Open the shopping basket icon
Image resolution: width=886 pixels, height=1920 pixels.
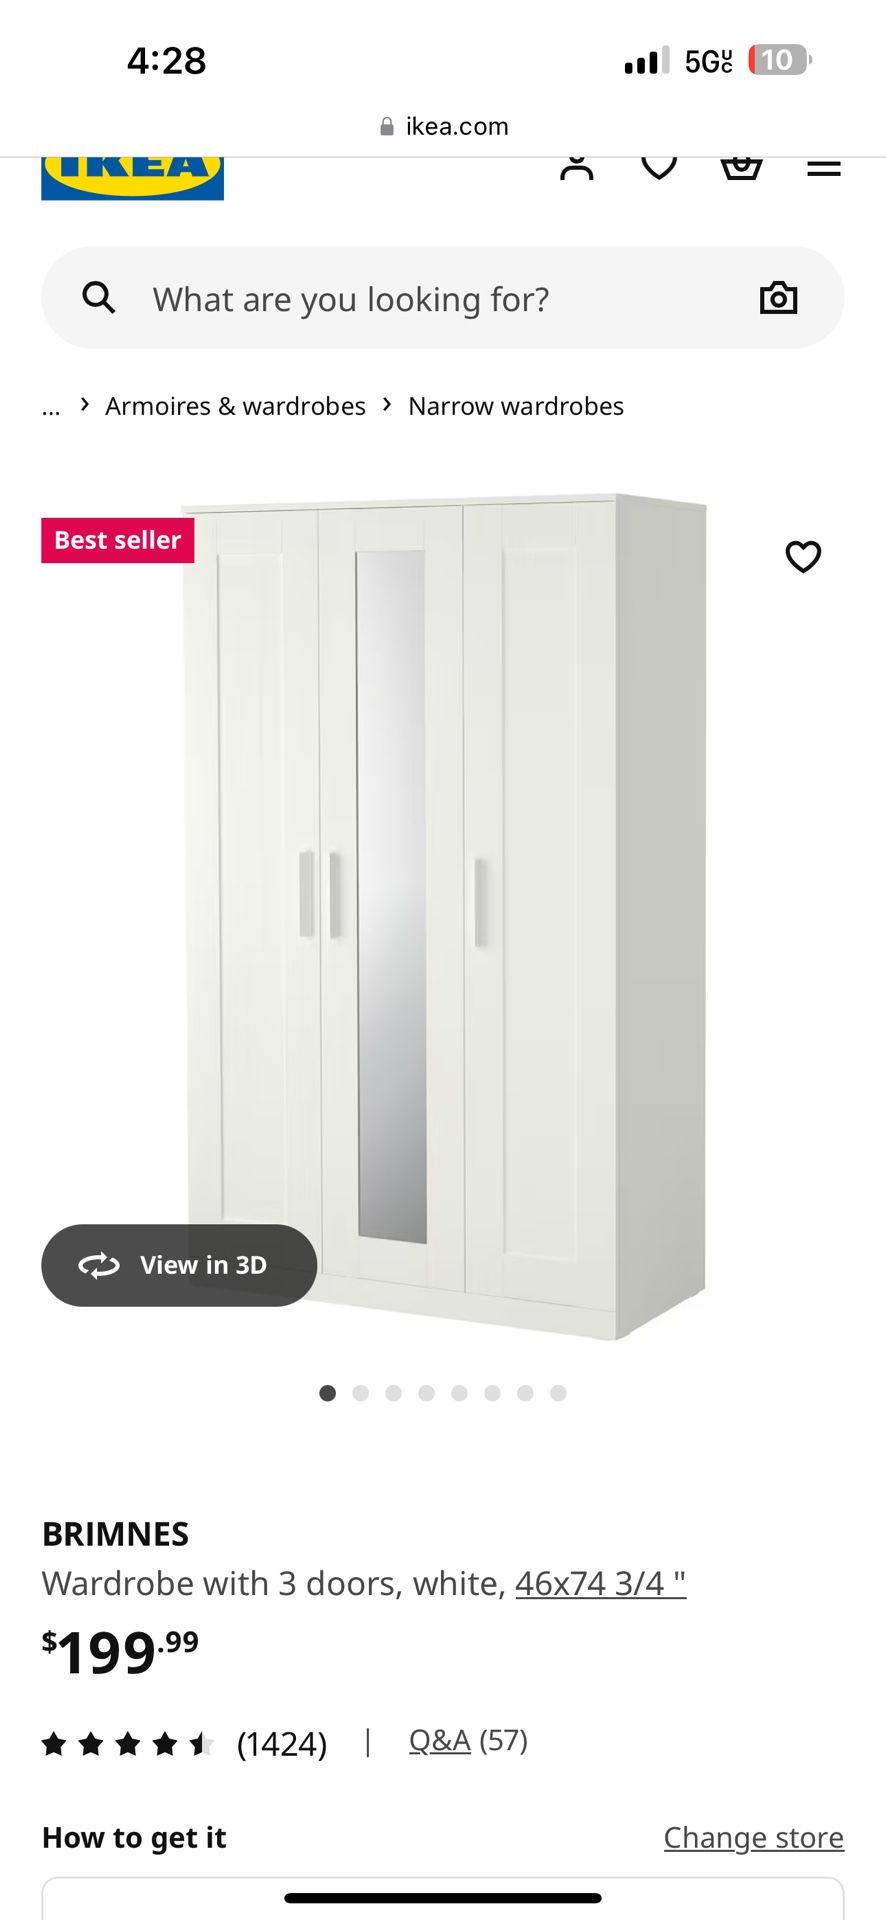click(741, 168)
